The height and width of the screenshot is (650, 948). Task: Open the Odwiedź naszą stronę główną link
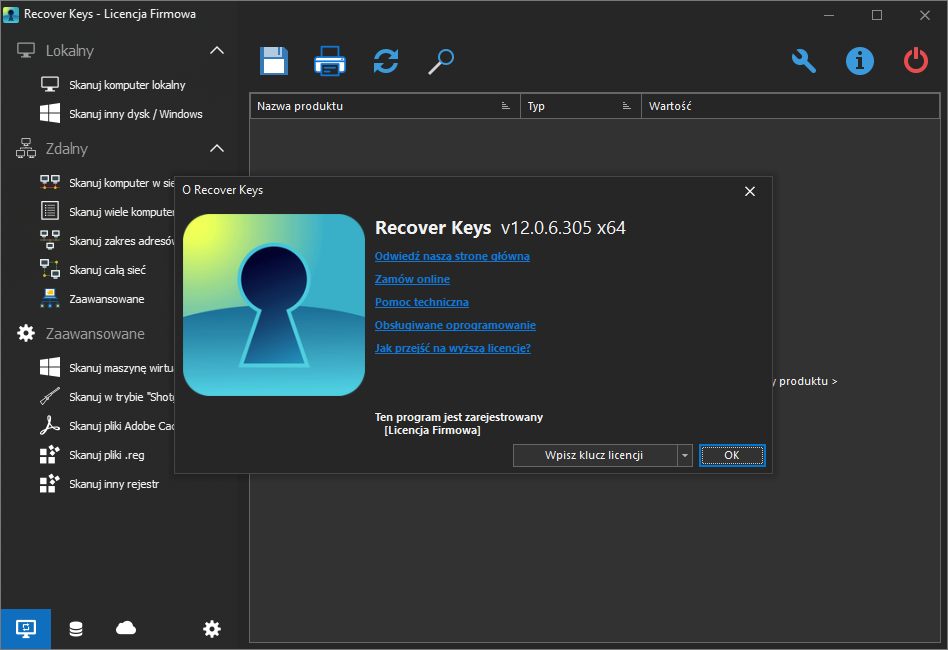pyautogui.click(x=452, y=256)
